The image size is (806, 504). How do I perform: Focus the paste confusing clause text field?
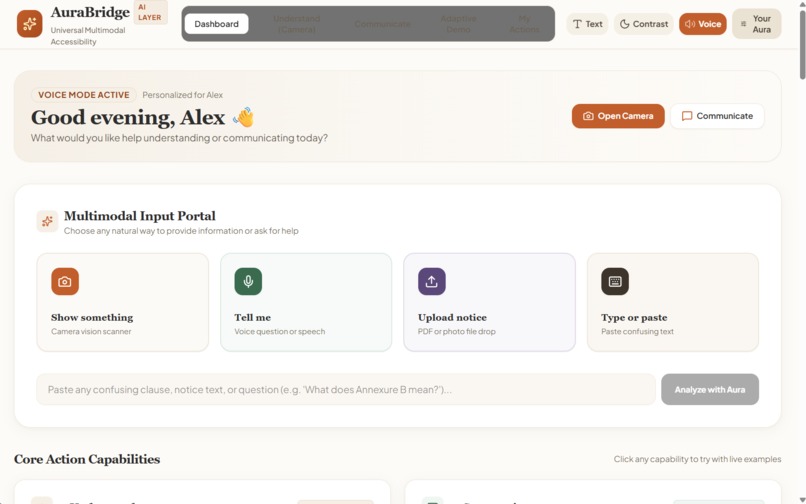click(345, 389)
